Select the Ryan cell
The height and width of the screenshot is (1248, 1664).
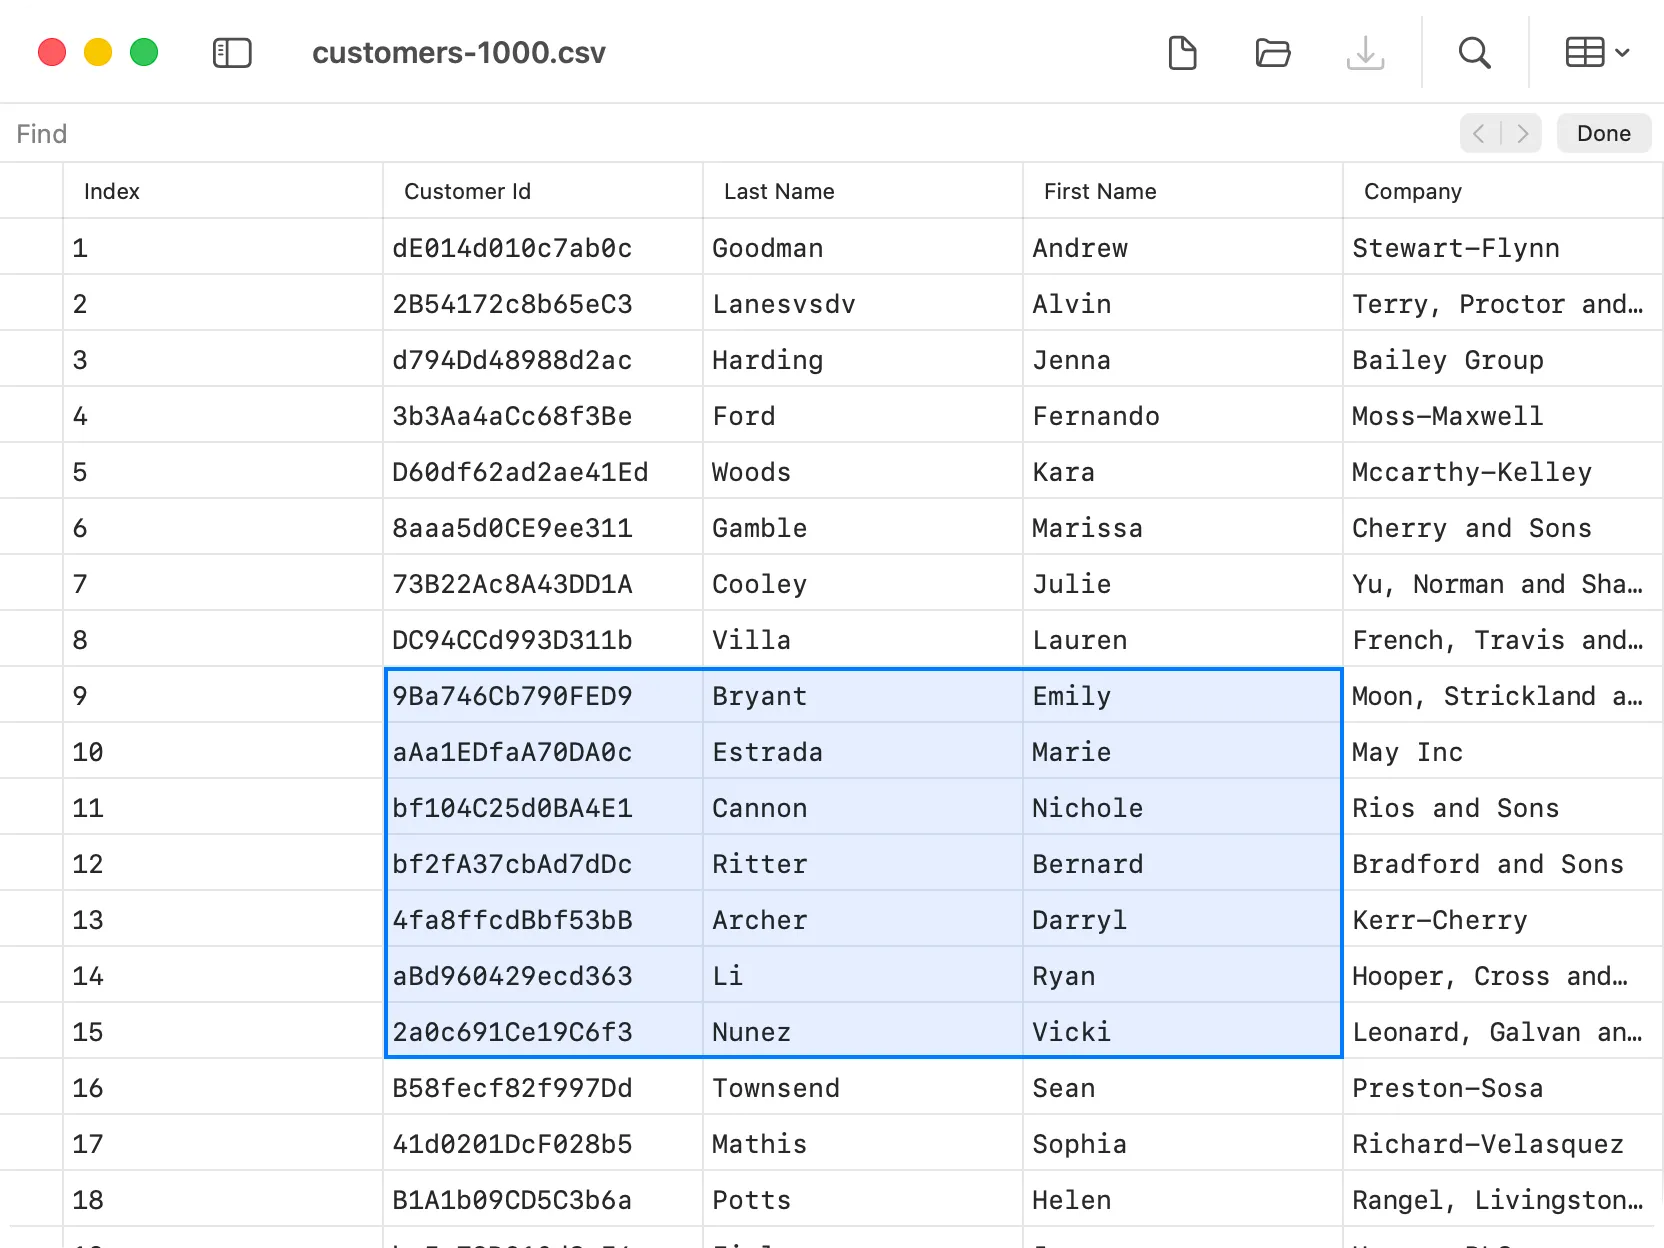pyautogui.click(x=1183, y=975)
